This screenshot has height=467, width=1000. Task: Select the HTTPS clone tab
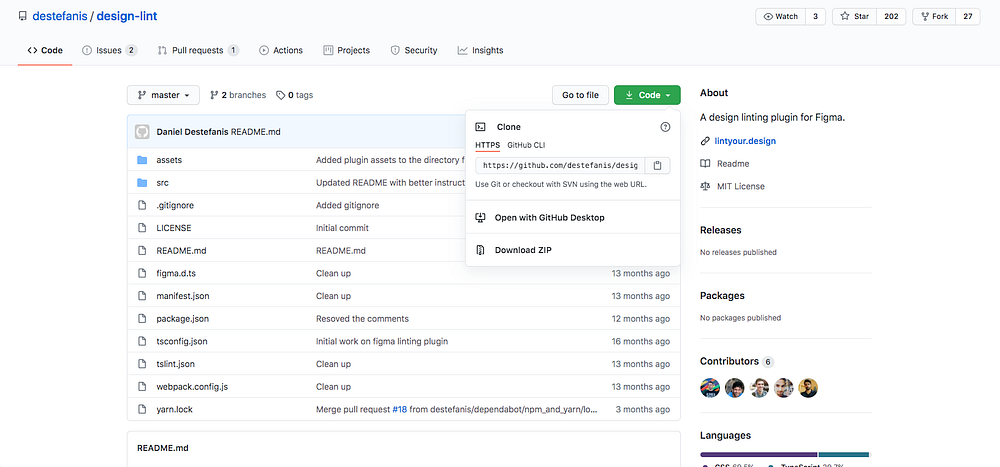click(488, 145)
